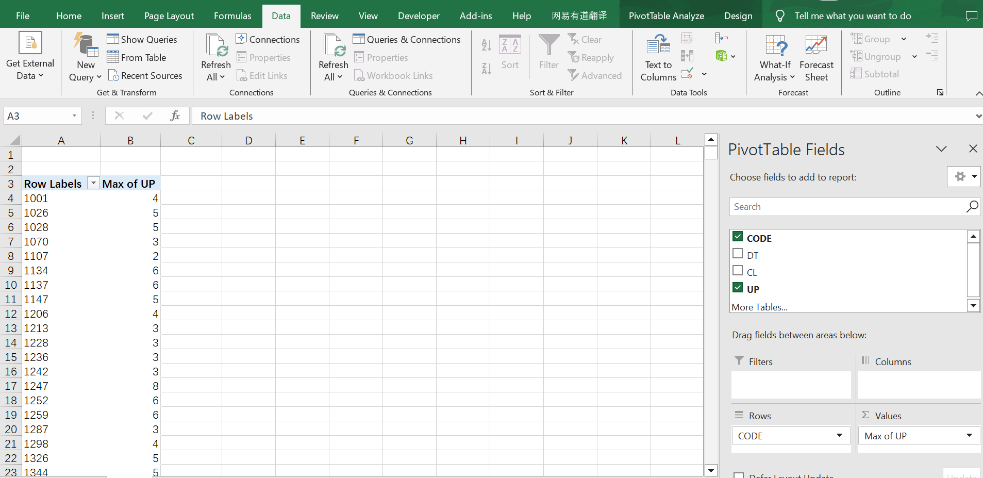Expand the Max of UP value dropdown
The width and height of the screenshot is (983, 478).
point(969,436)
